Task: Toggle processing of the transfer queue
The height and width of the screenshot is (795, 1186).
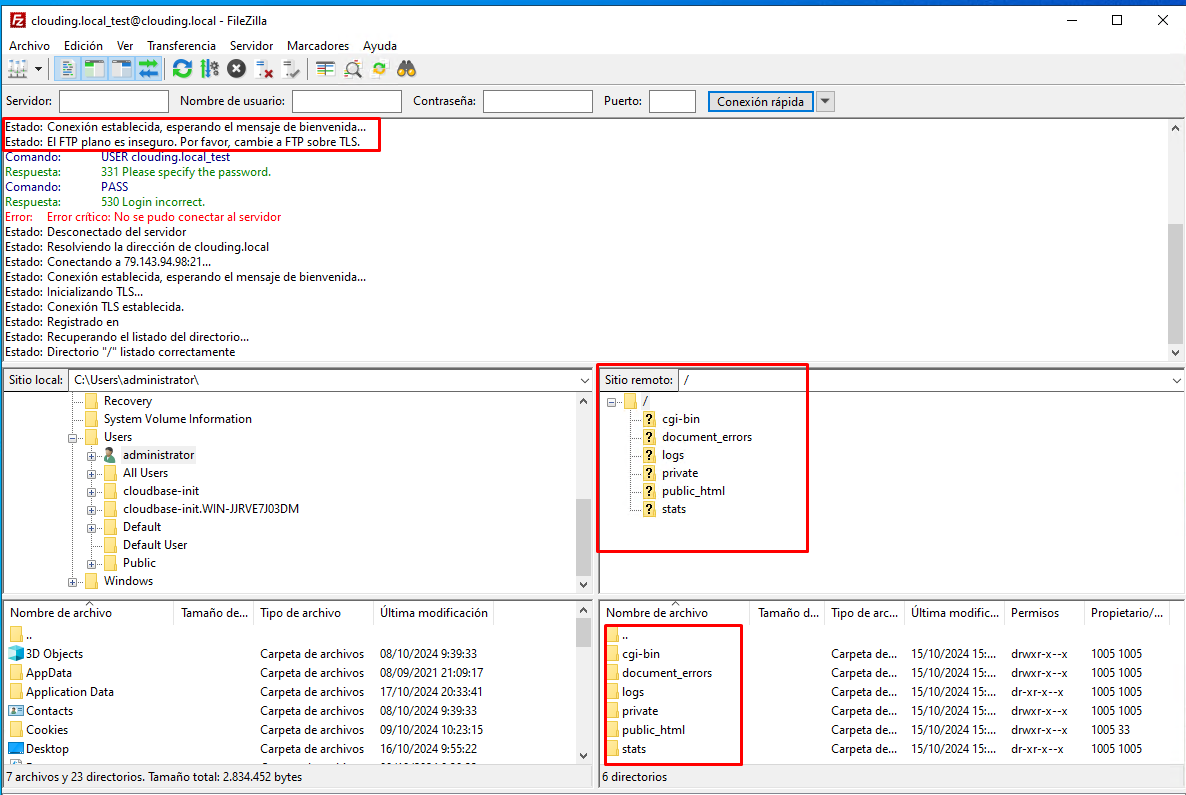Action: point(210,70)
